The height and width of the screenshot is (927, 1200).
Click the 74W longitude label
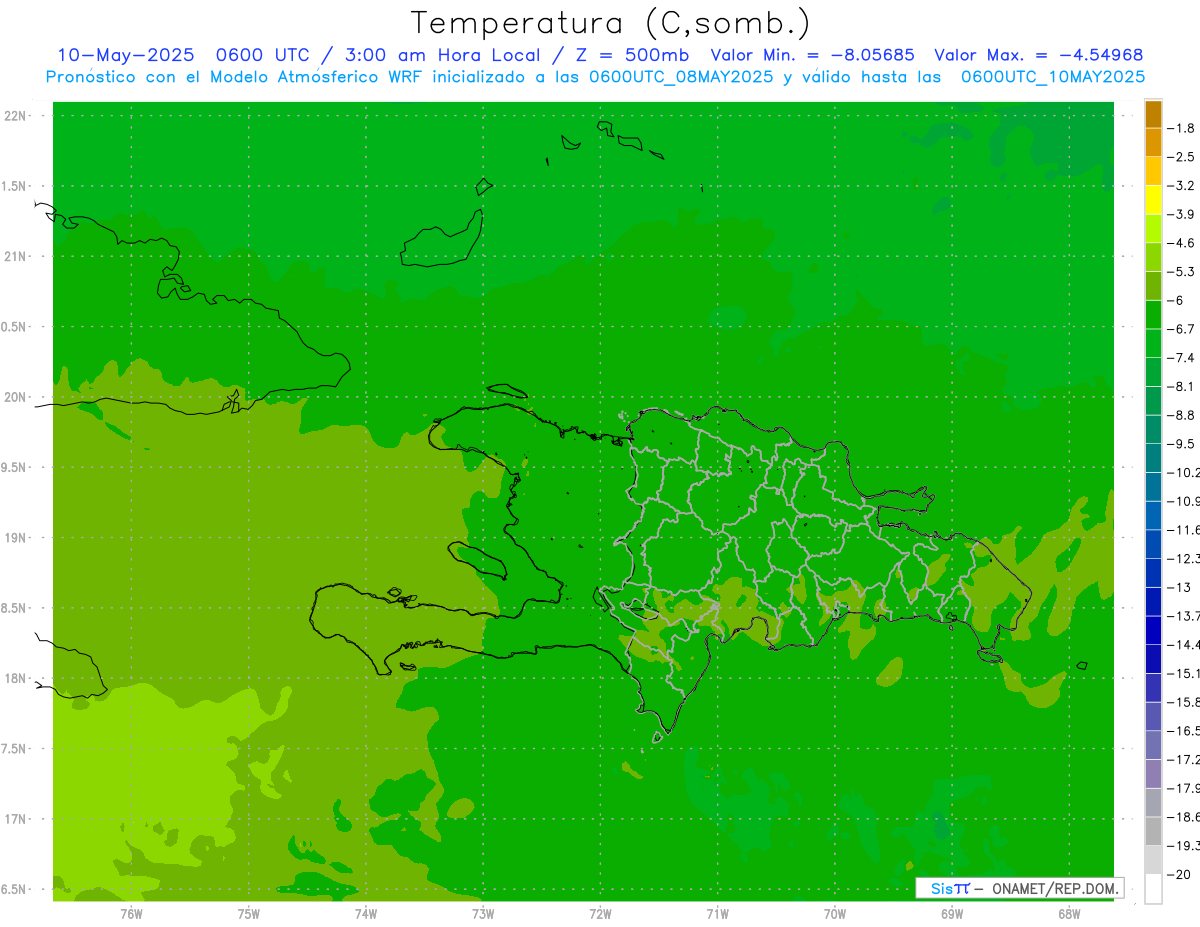point(365,913)
